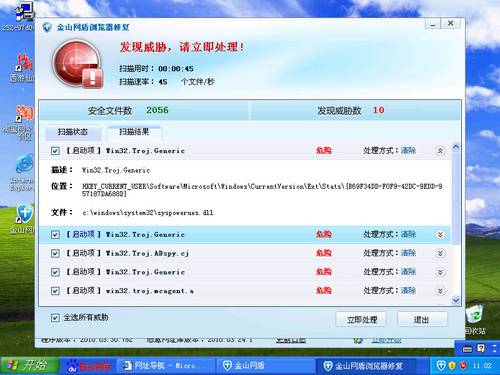Image resolution: width=500 pixels, height=375 pixels.
Task: Toggle the win32.troj.mcagent.a checkbox
Action: click(x=55, y=291)
